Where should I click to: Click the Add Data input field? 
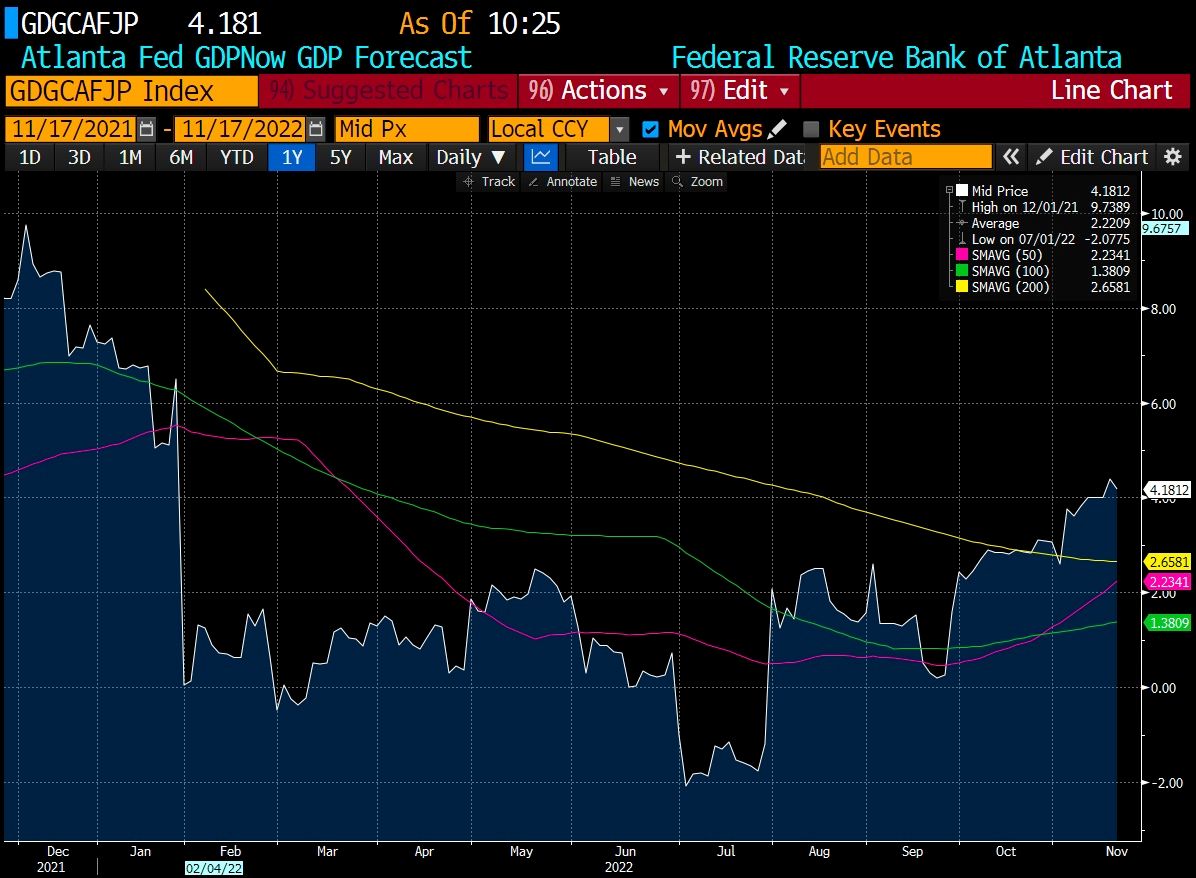coord(905,157)
